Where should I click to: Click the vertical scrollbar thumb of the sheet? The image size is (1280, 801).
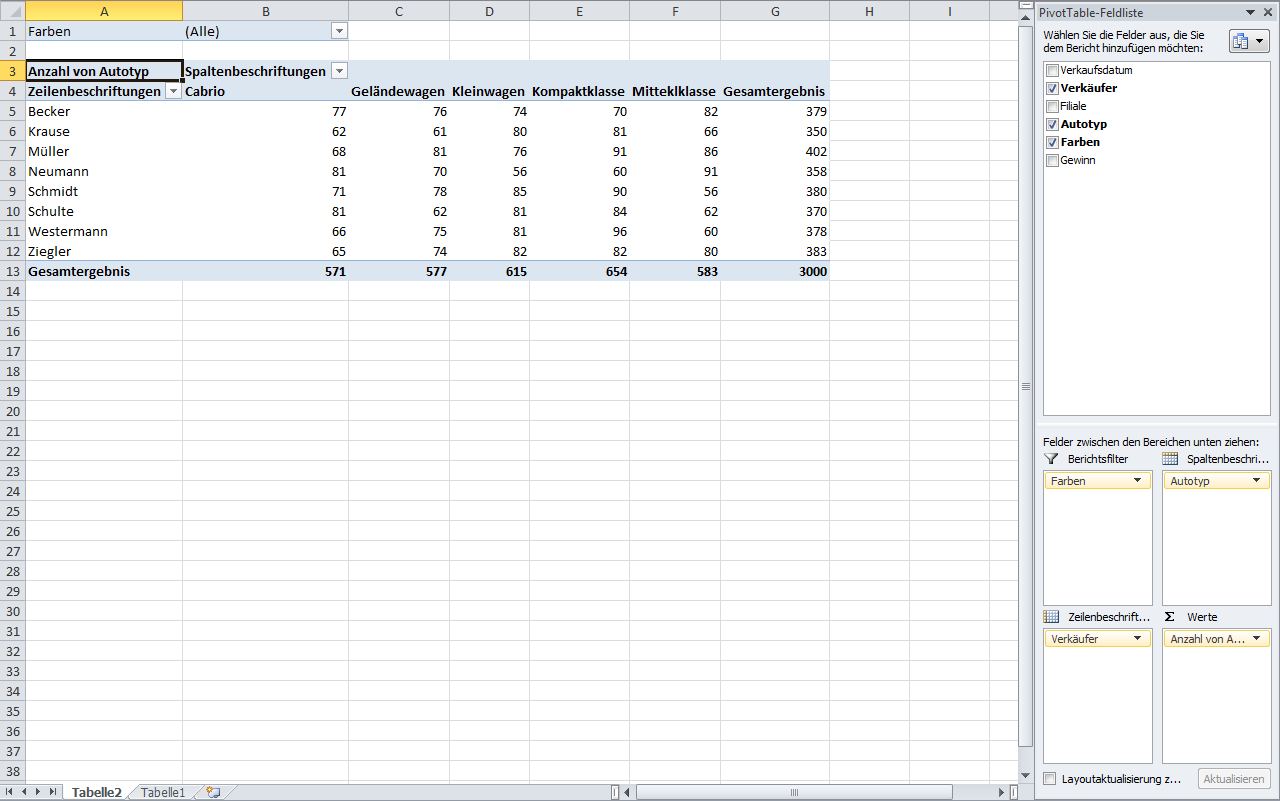(x=1025, y=386)
